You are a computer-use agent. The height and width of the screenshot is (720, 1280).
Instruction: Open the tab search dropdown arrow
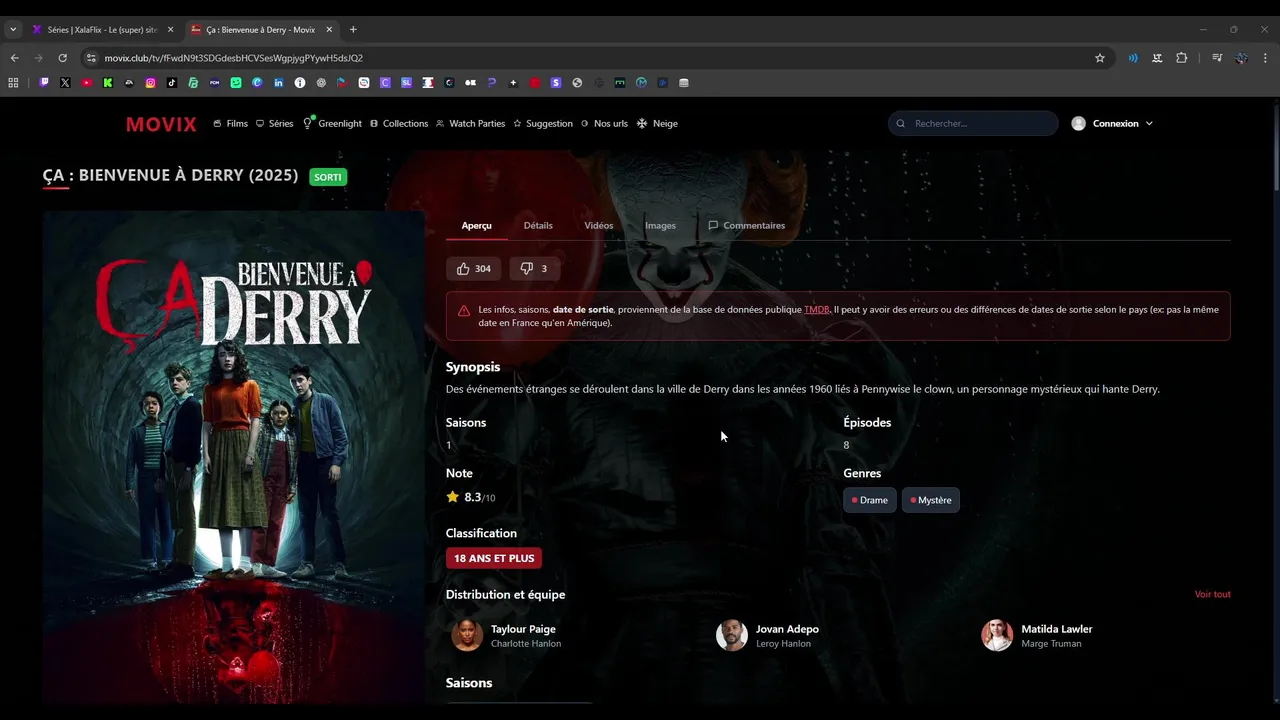coord(13,30)
